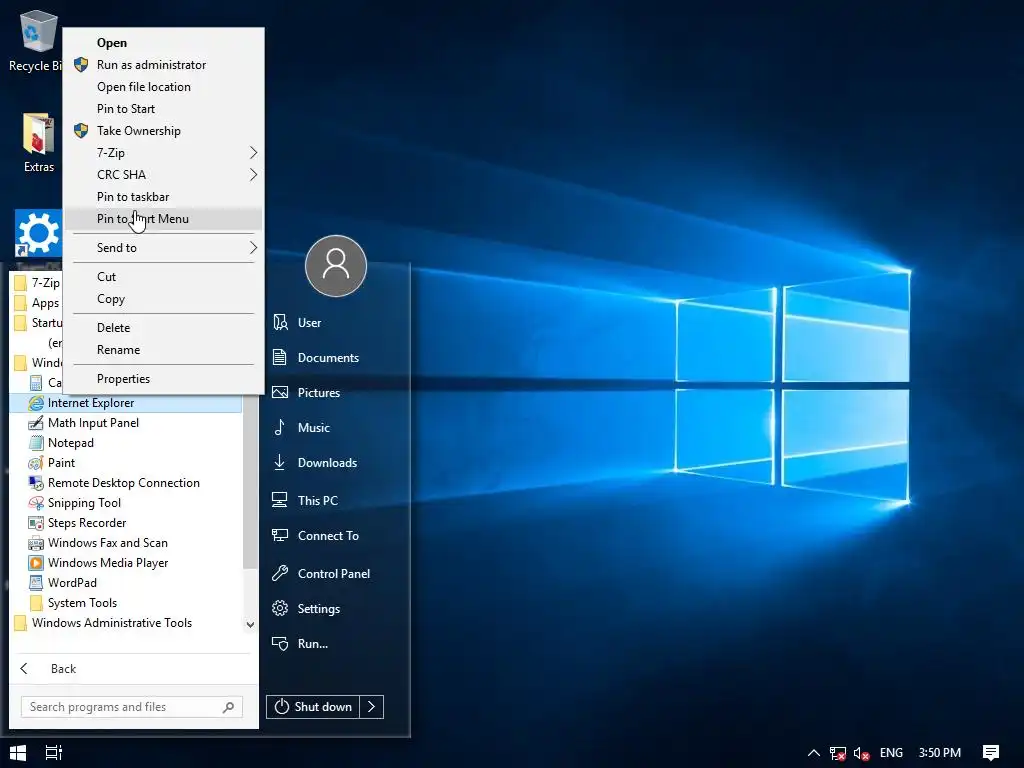Click the Search programs and files field
The width and height of the screenshot is (1024, 768).
(131, 707)
